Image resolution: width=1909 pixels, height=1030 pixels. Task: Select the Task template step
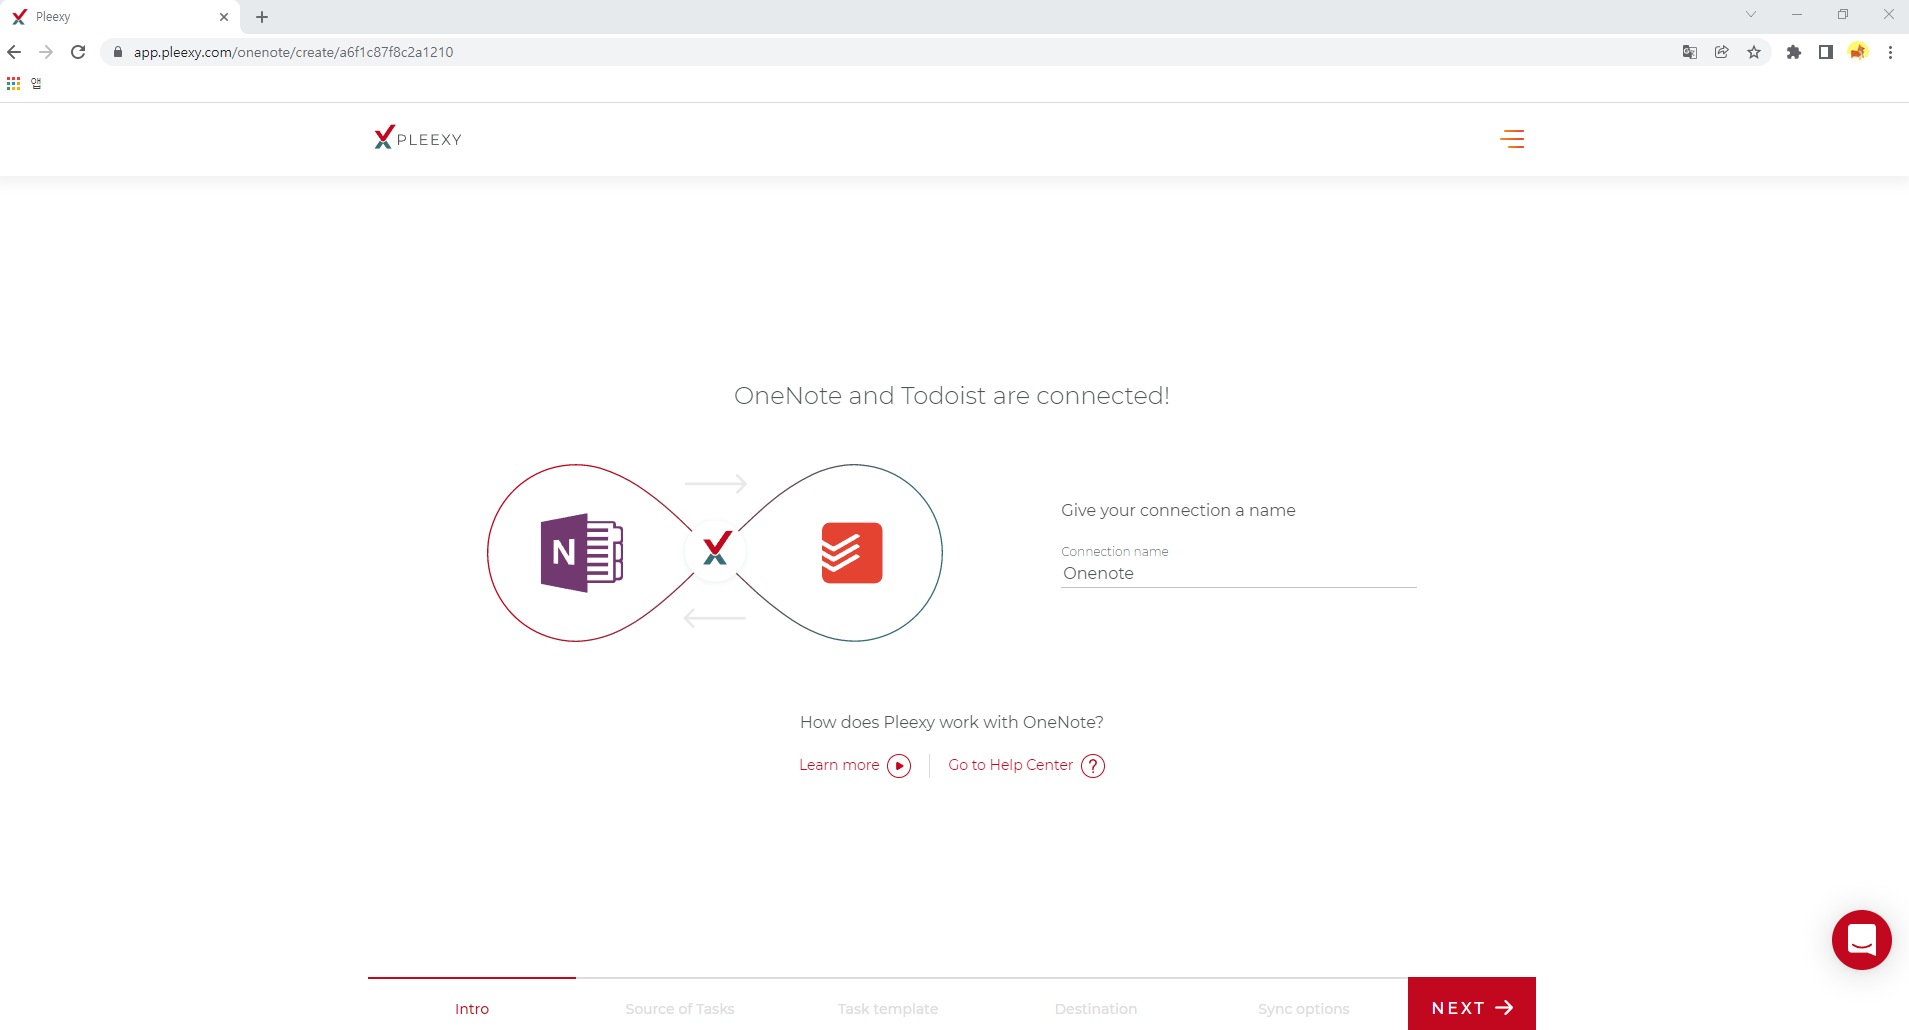coord(888,1009)
